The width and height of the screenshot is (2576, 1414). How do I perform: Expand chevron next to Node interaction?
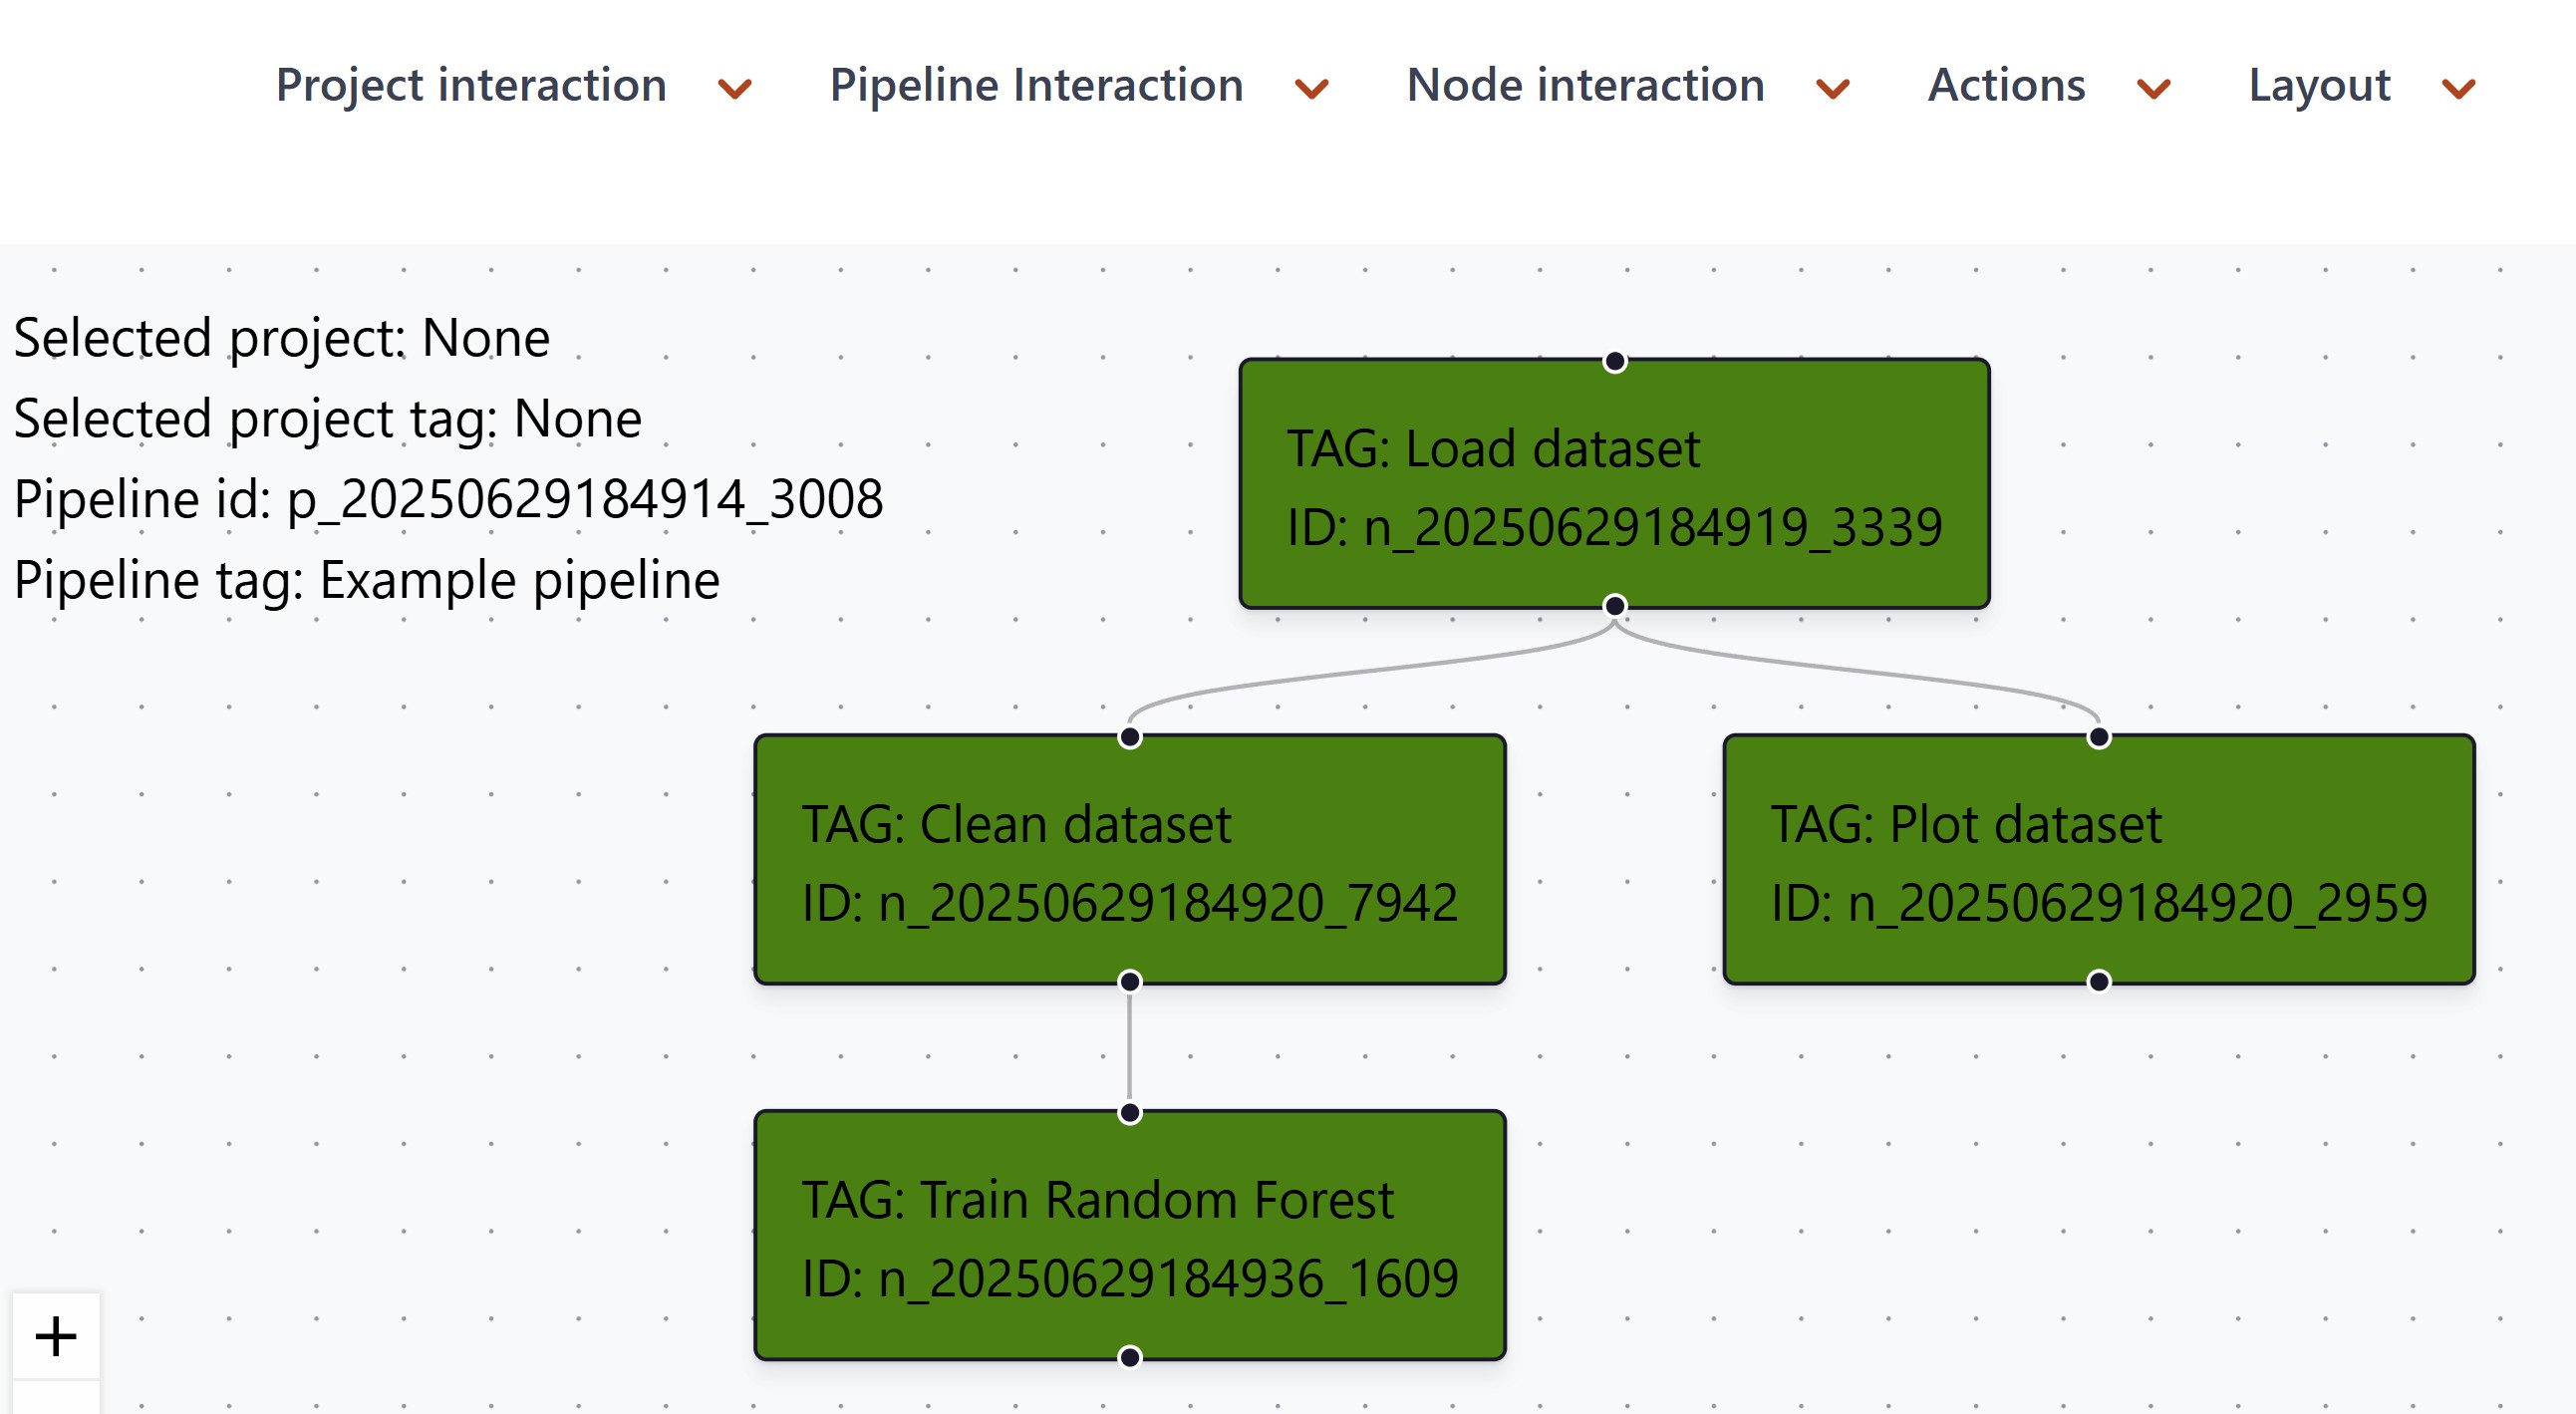pyautogui.click(x=1833, y=89)
